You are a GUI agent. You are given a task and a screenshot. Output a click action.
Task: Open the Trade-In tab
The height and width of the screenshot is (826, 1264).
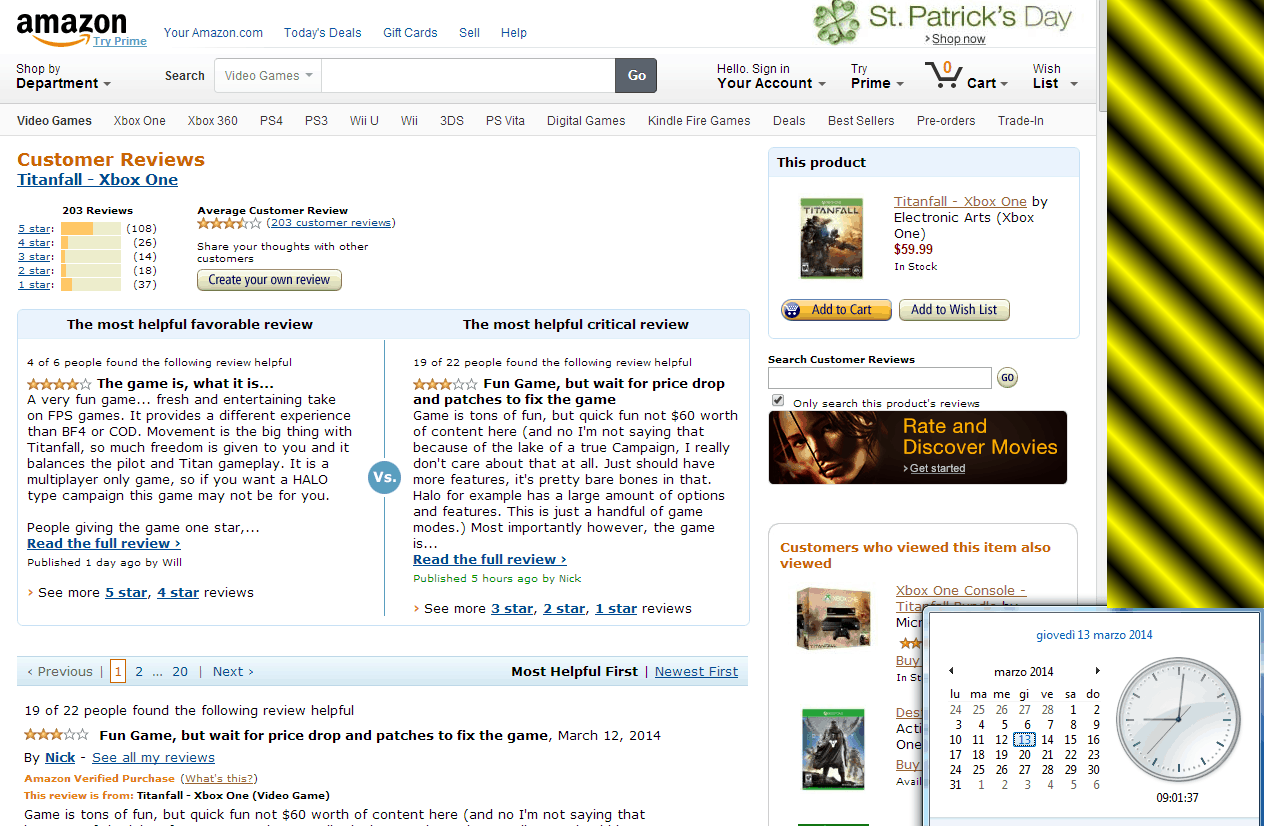click(1020, 121)
